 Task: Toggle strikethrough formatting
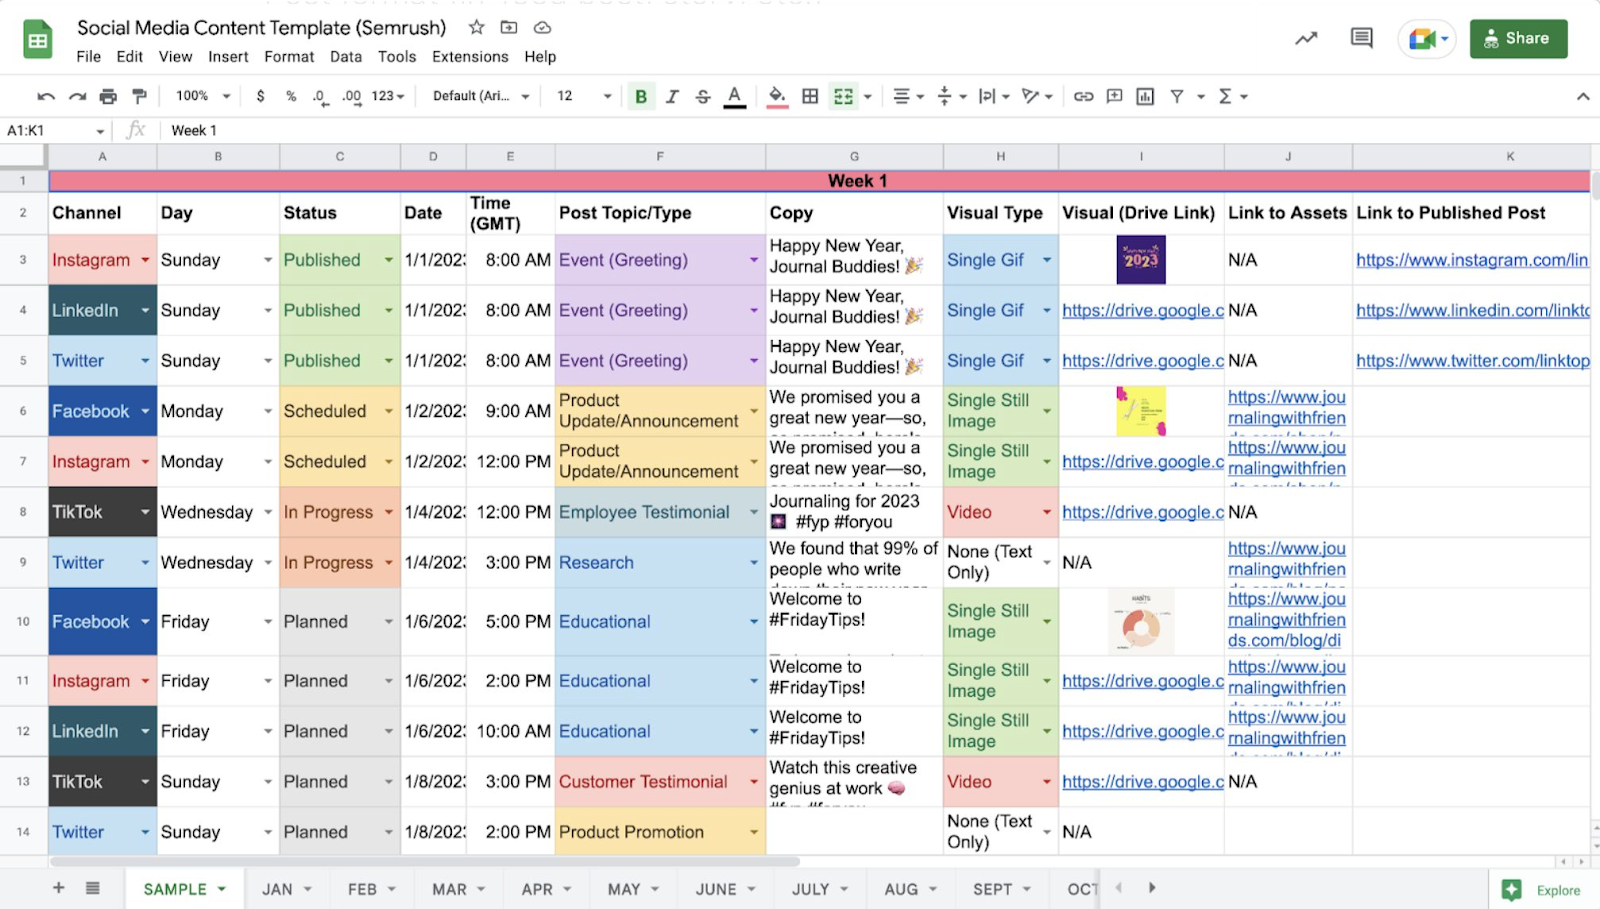tap(703, 95)
